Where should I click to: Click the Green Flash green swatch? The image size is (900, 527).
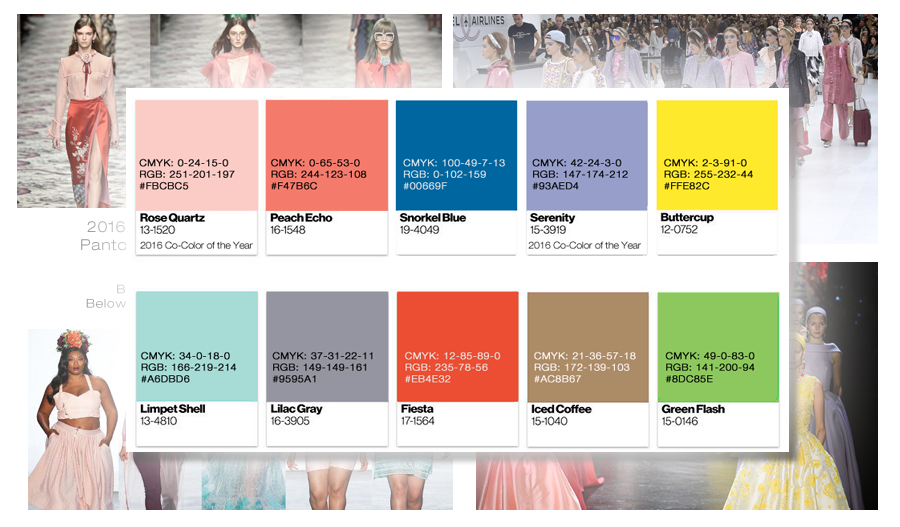point(718,347)
